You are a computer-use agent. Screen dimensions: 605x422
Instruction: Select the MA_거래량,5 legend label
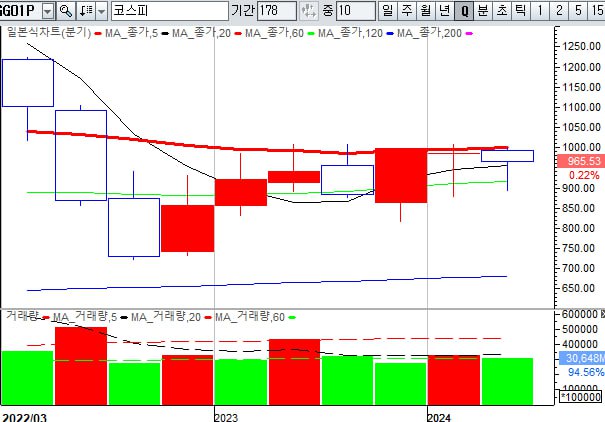(85, 317)
